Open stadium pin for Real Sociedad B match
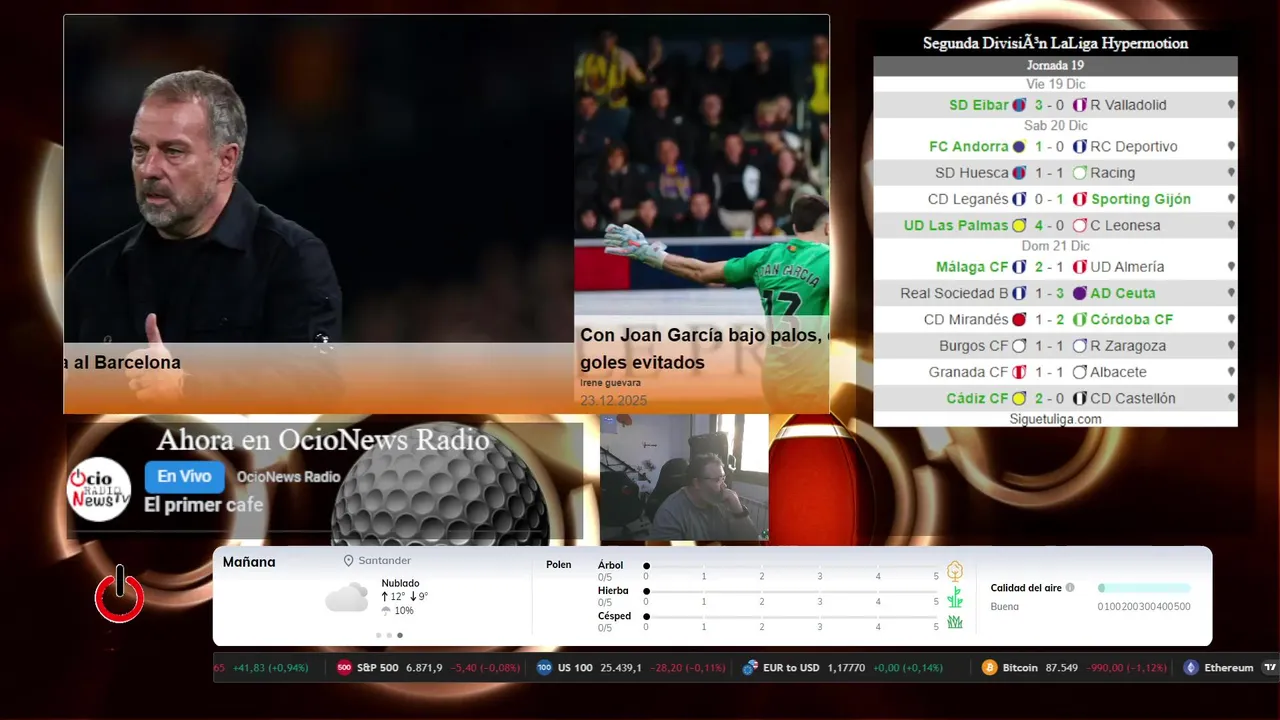1280x720 pixels. [1231, 293]
